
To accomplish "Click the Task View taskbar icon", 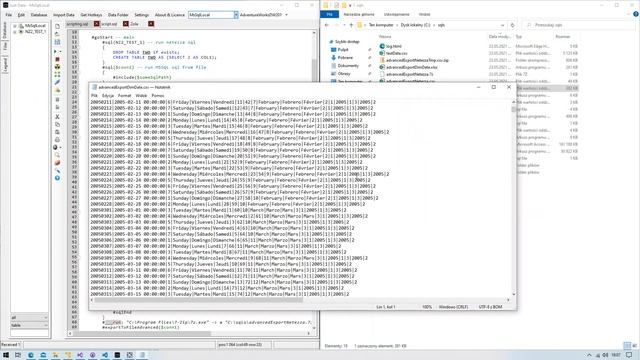I will pyautogui.click(x=18, y=355).
